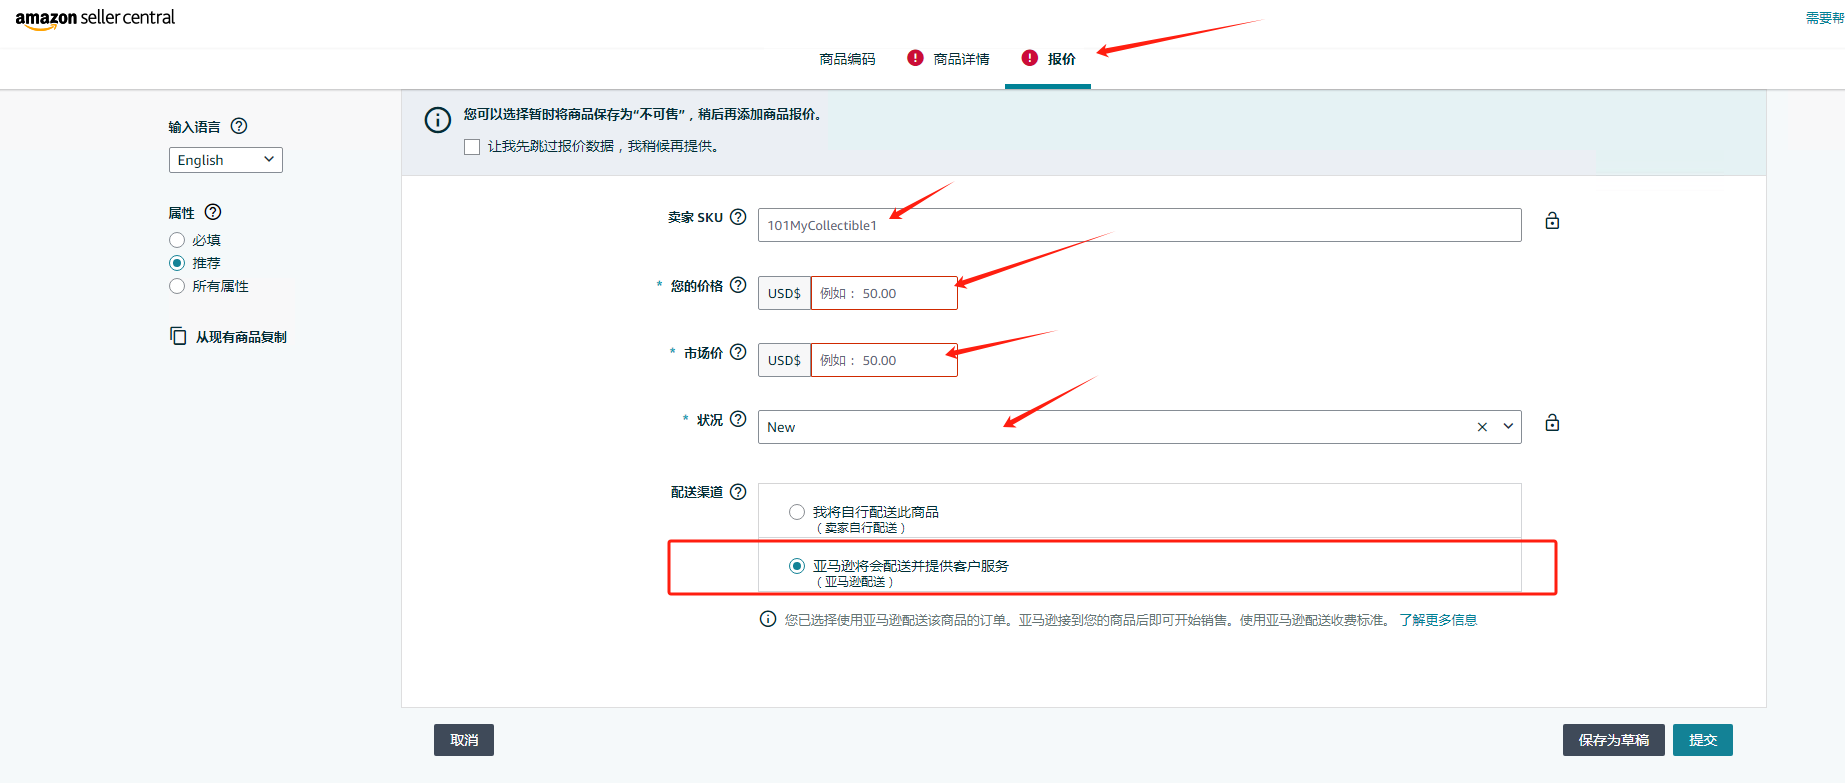This screenshot has height=783, width=1845.
Task: Check 让我先跳过报价数据 checkbox
Action: pyautogui.click(x=472, y=147)
